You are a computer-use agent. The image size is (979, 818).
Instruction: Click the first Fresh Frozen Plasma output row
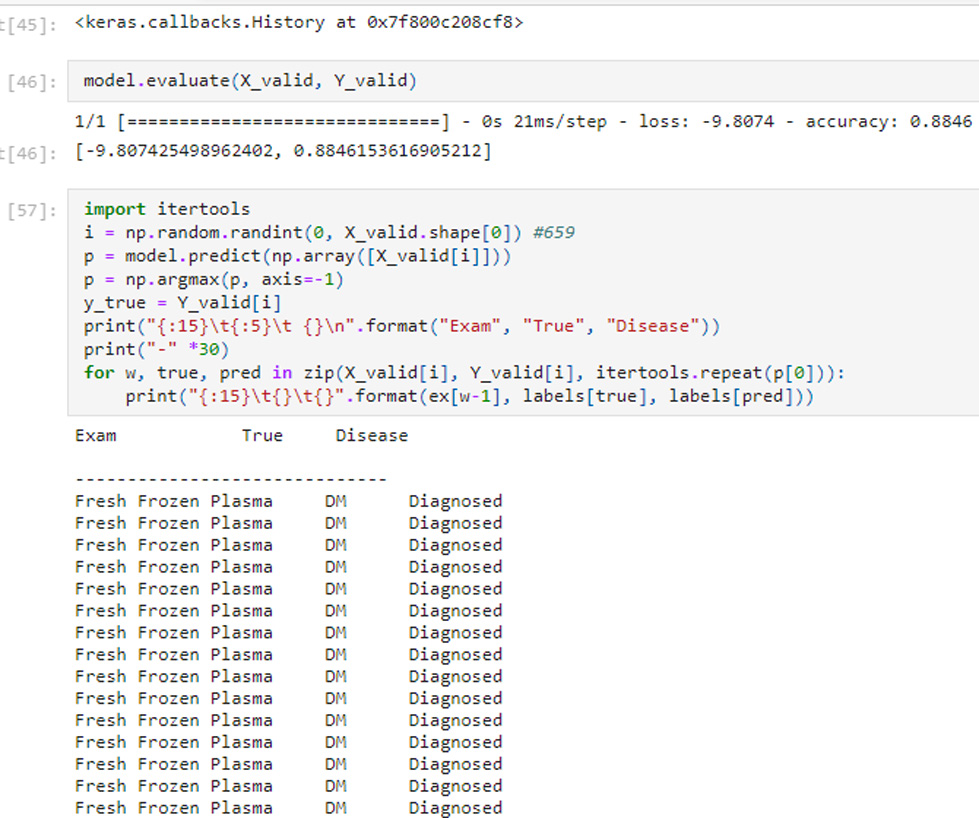(173, 501)
